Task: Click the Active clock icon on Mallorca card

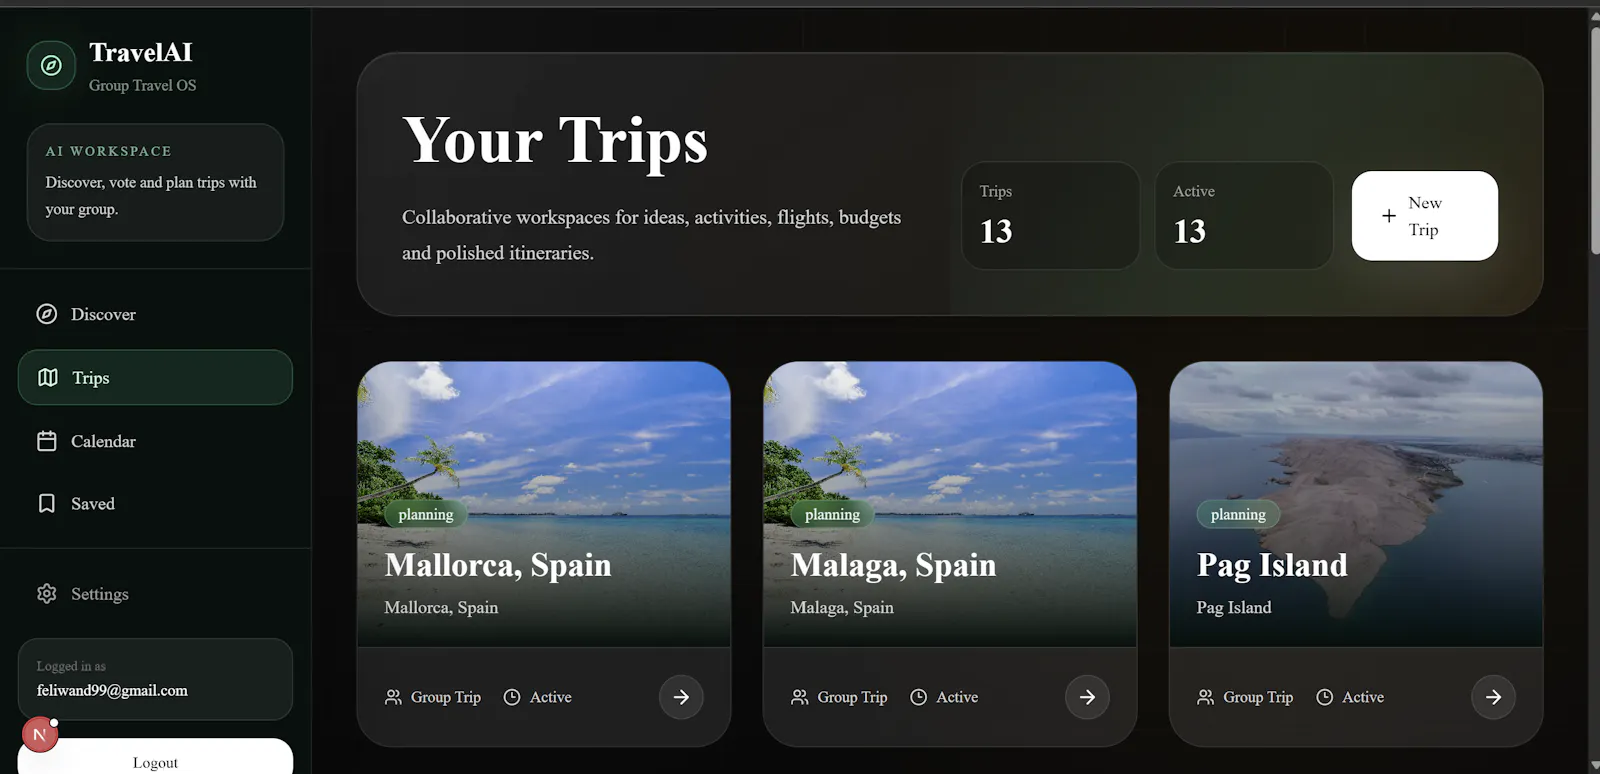Action: coord(512,697)
